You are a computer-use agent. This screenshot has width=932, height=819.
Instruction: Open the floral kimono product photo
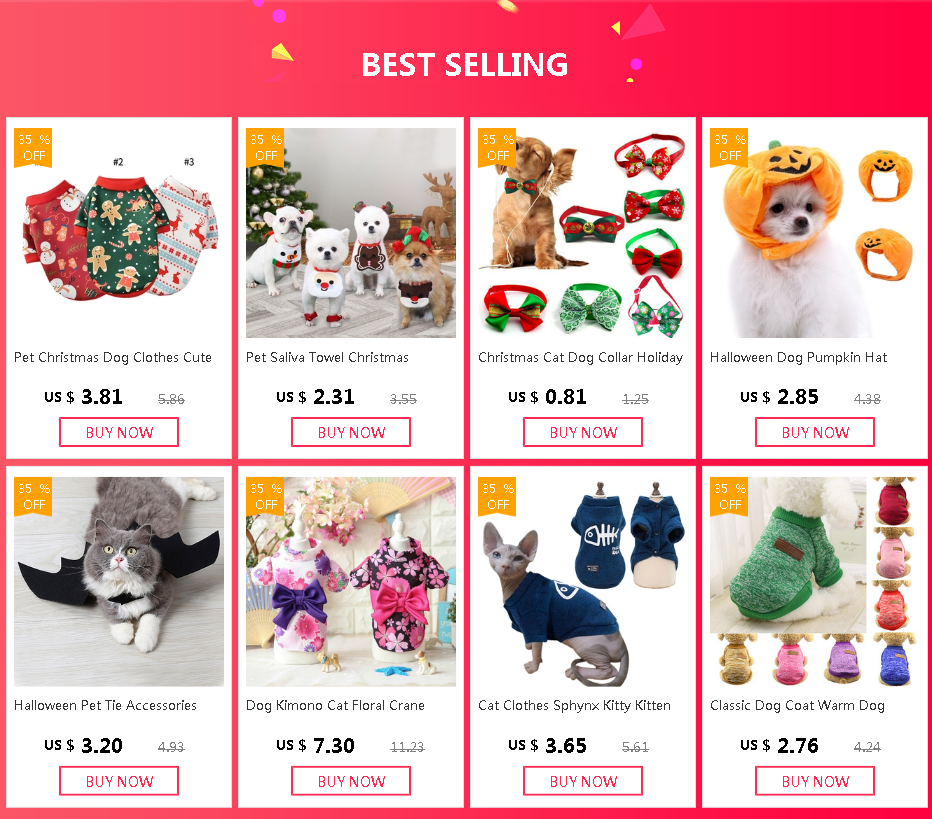351,582
